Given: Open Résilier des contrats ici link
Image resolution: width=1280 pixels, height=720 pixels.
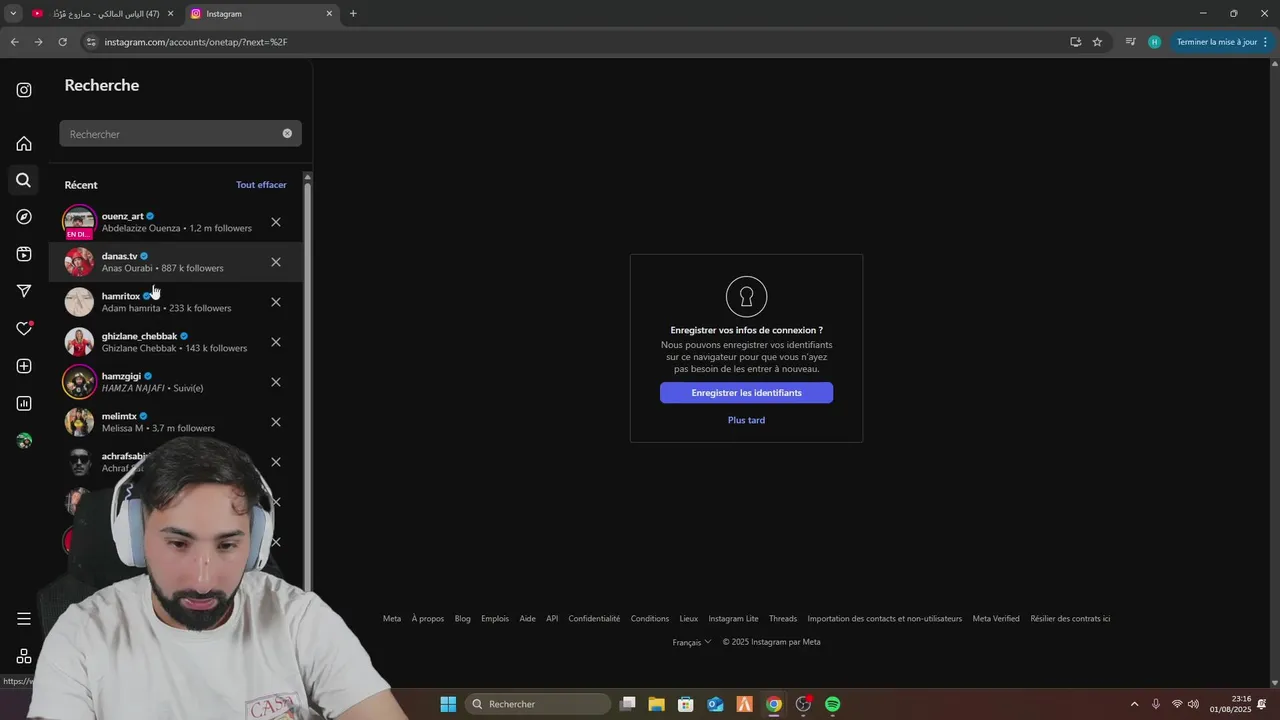Looking at the screenshot, I should click(1070, 618).
